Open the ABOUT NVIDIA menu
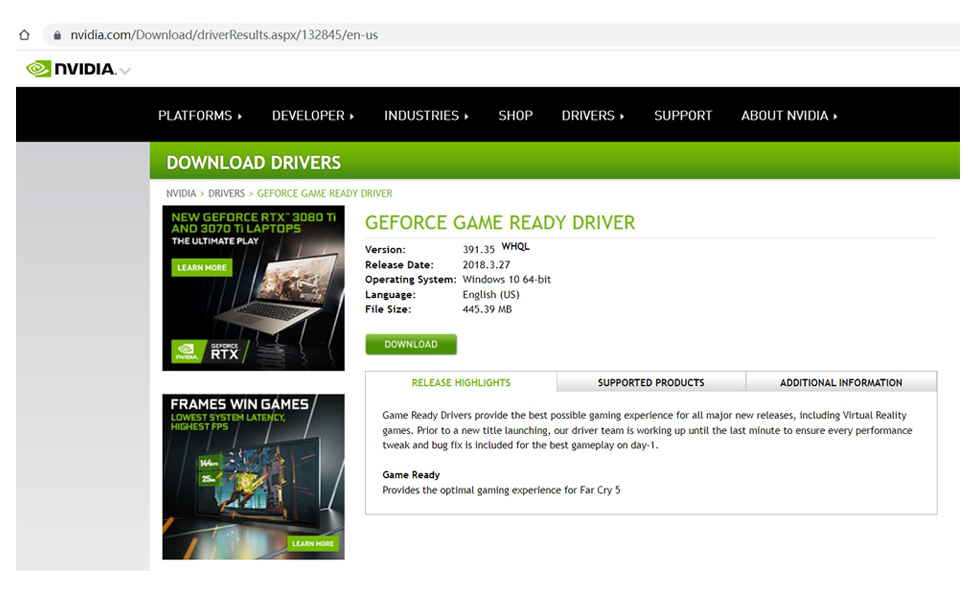Screen dimensions: 970x600 789,116
